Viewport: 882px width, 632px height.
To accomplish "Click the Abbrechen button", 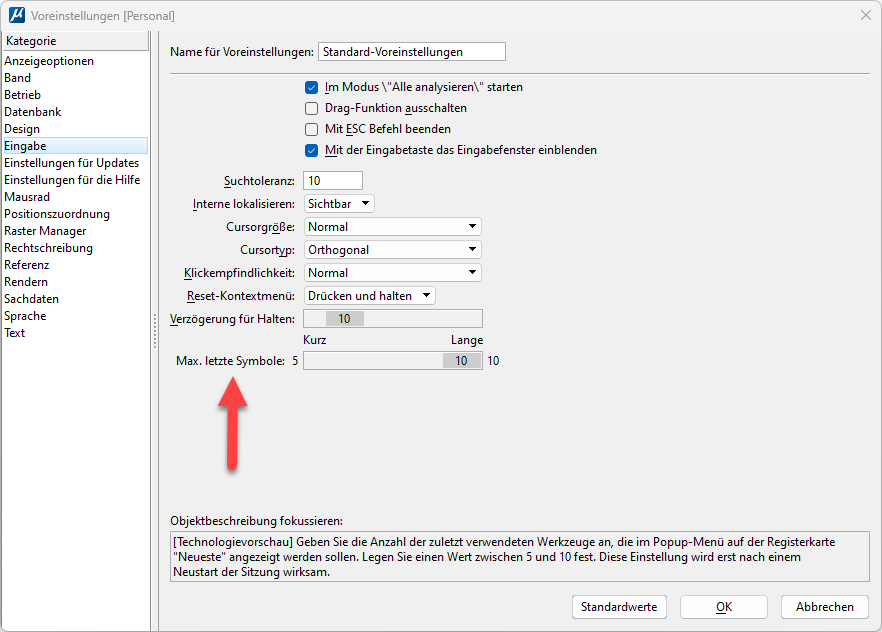I will (x=824, y=607).
